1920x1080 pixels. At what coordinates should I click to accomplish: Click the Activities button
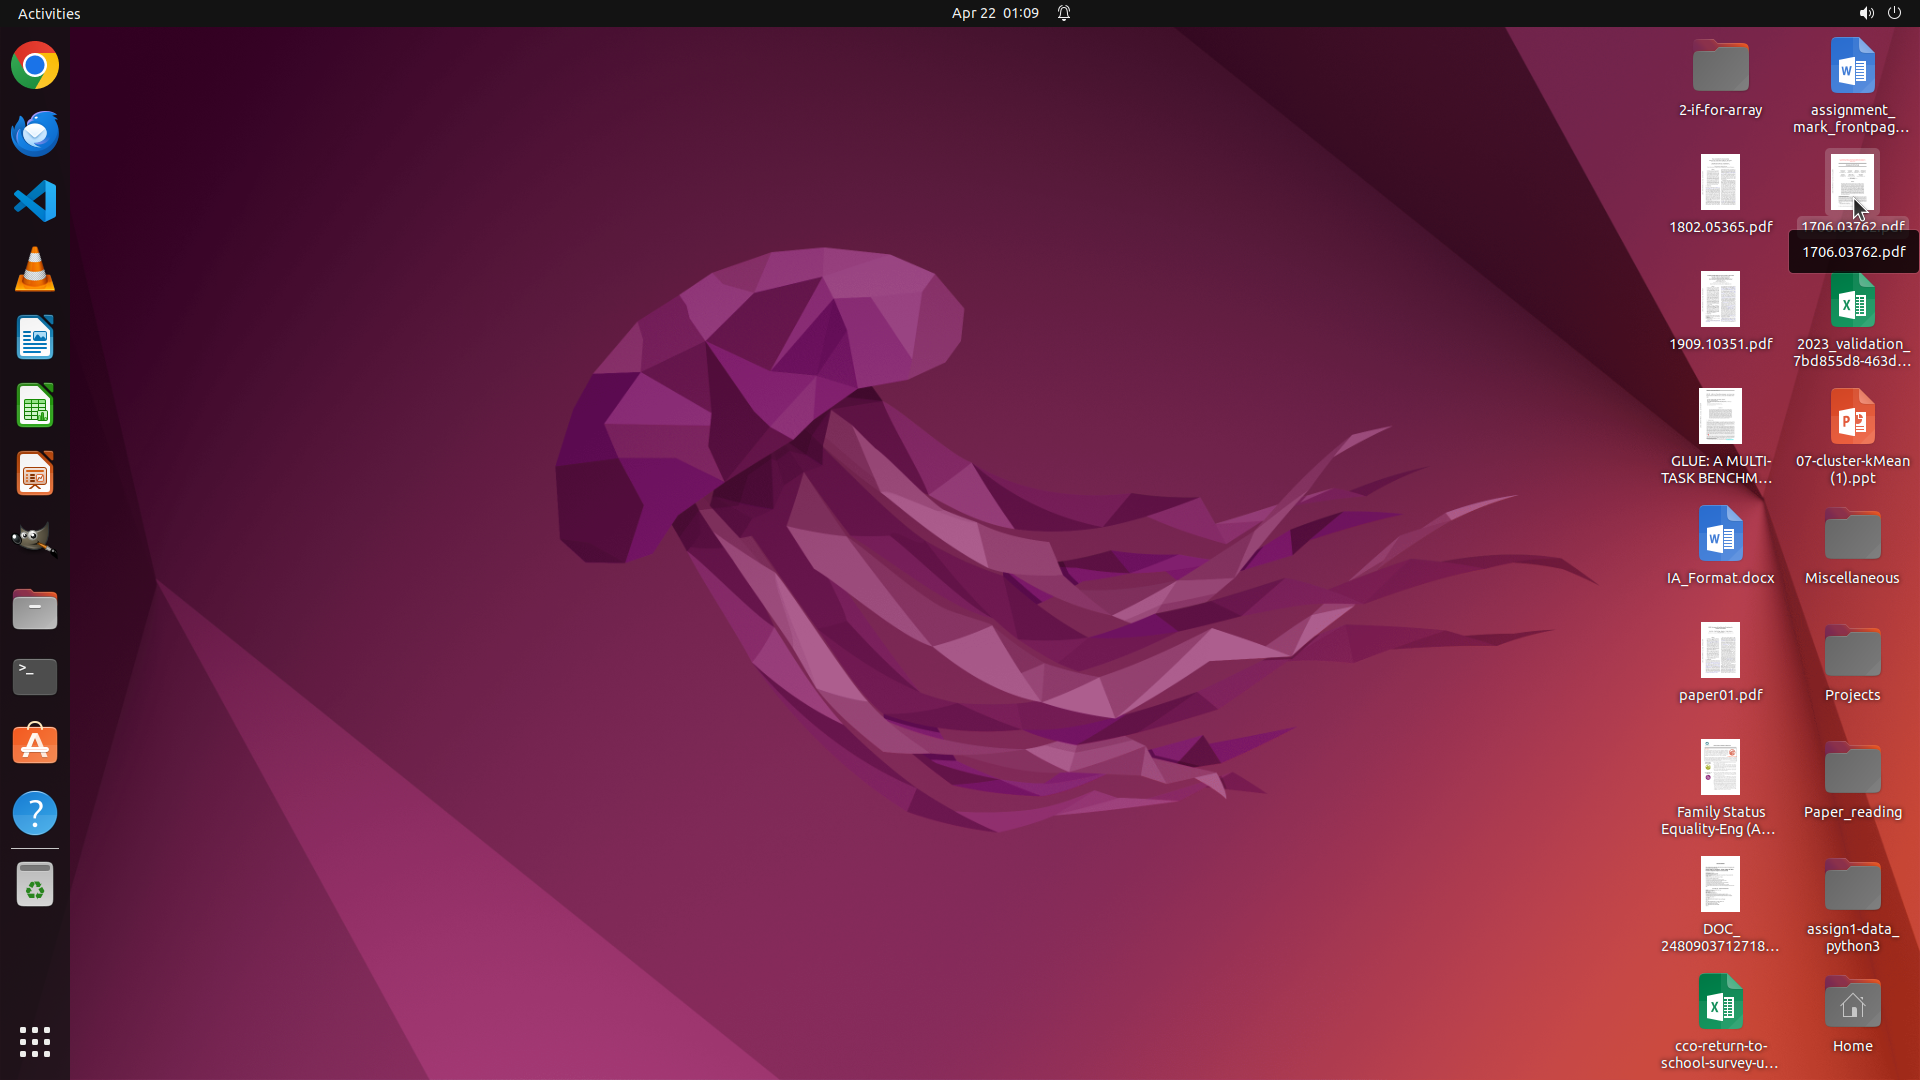click(49, 13)
